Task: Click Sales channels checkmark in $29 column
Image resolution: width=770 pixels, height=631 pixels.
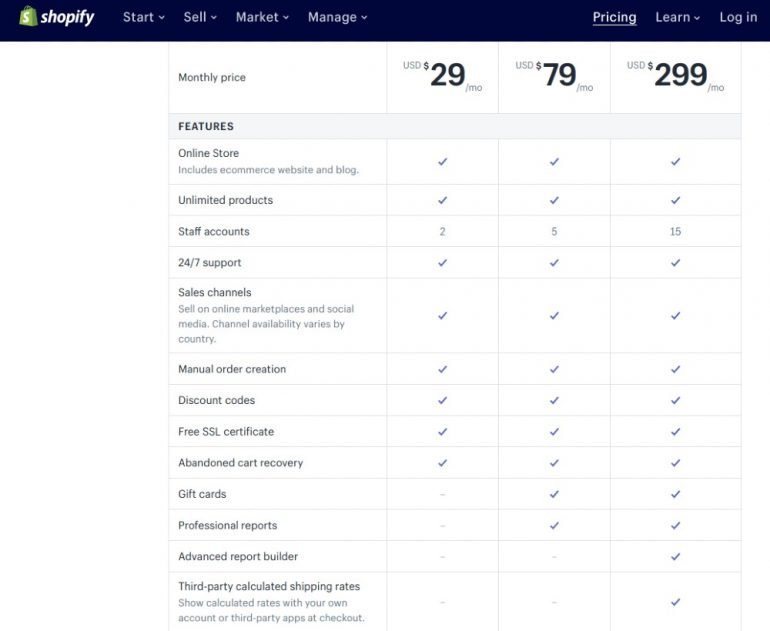Action: (442, 315)
